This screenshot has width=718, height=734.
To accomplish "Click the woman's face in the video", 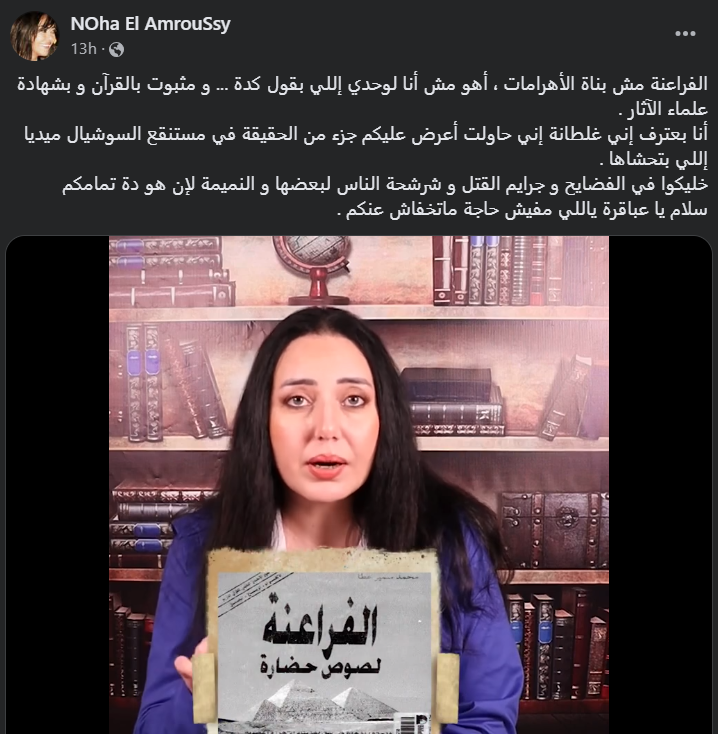I will pyautogui.click(x=325, y=417).
